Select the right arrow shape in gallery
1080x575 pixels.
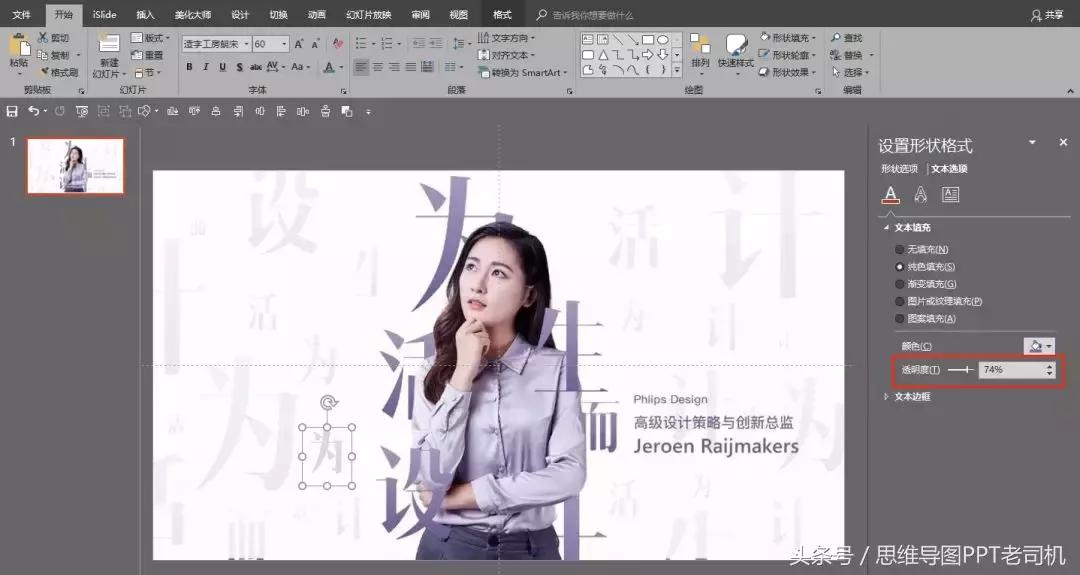(647, 54)
